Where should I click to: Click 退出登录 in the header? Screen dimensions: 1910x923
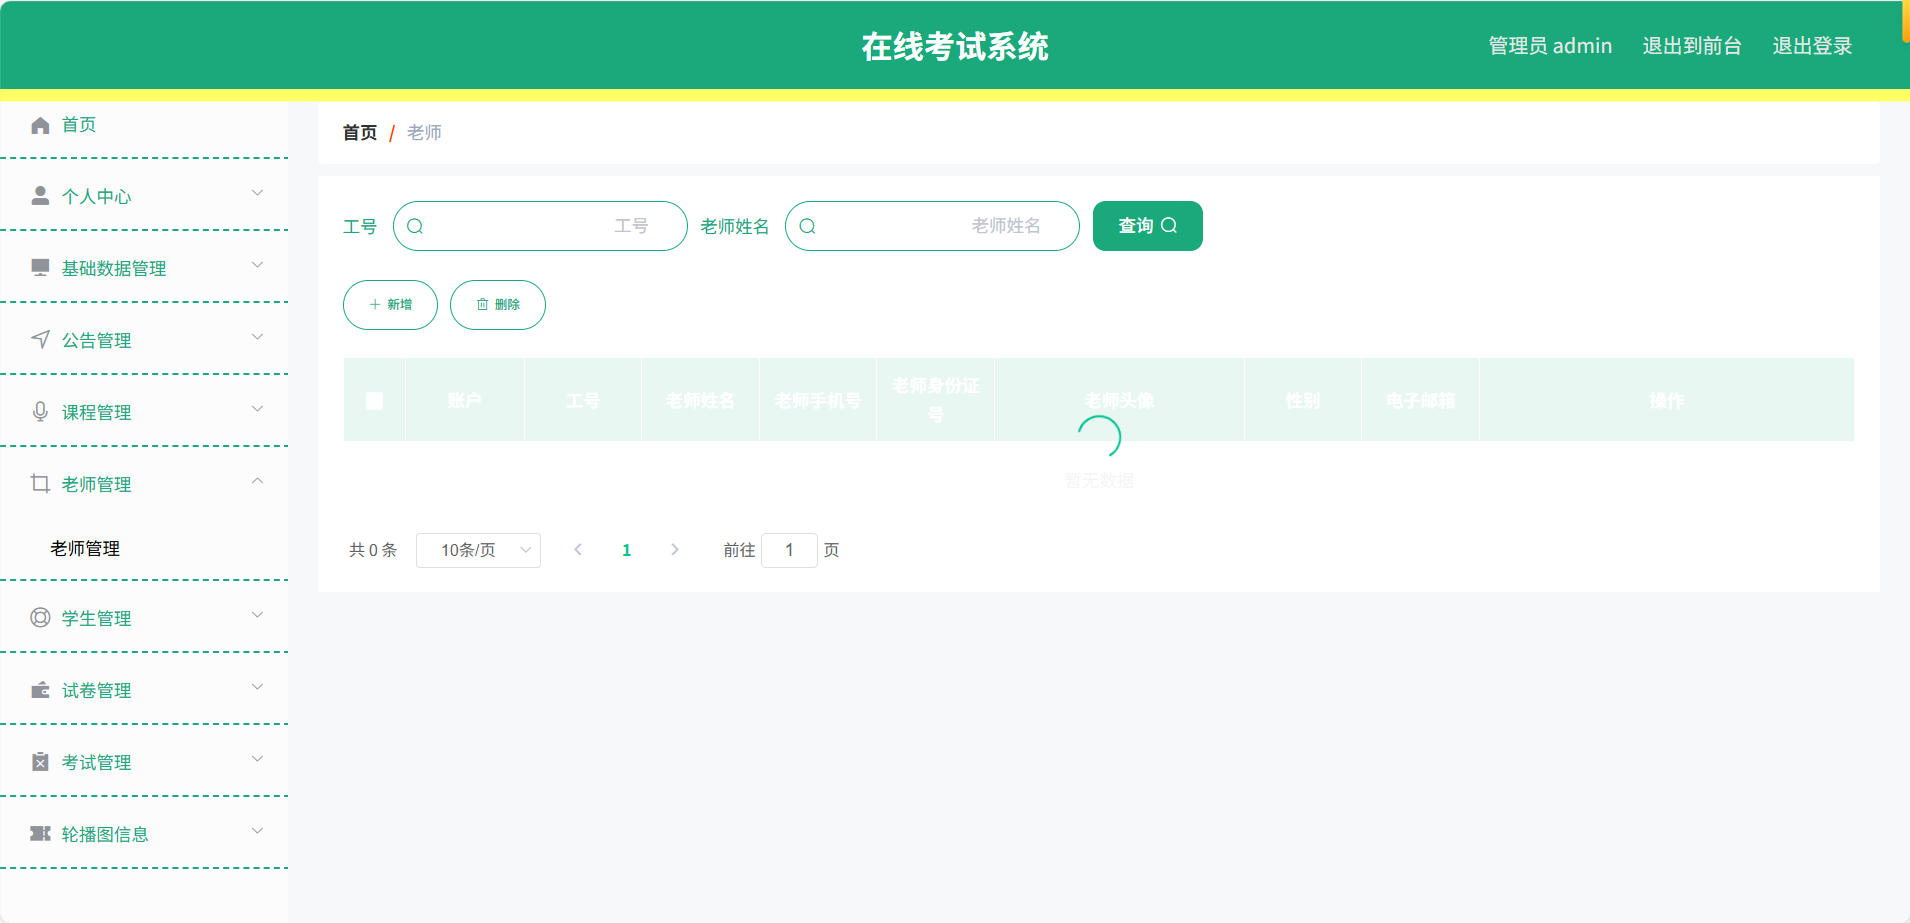click(x=1812, y=46)
